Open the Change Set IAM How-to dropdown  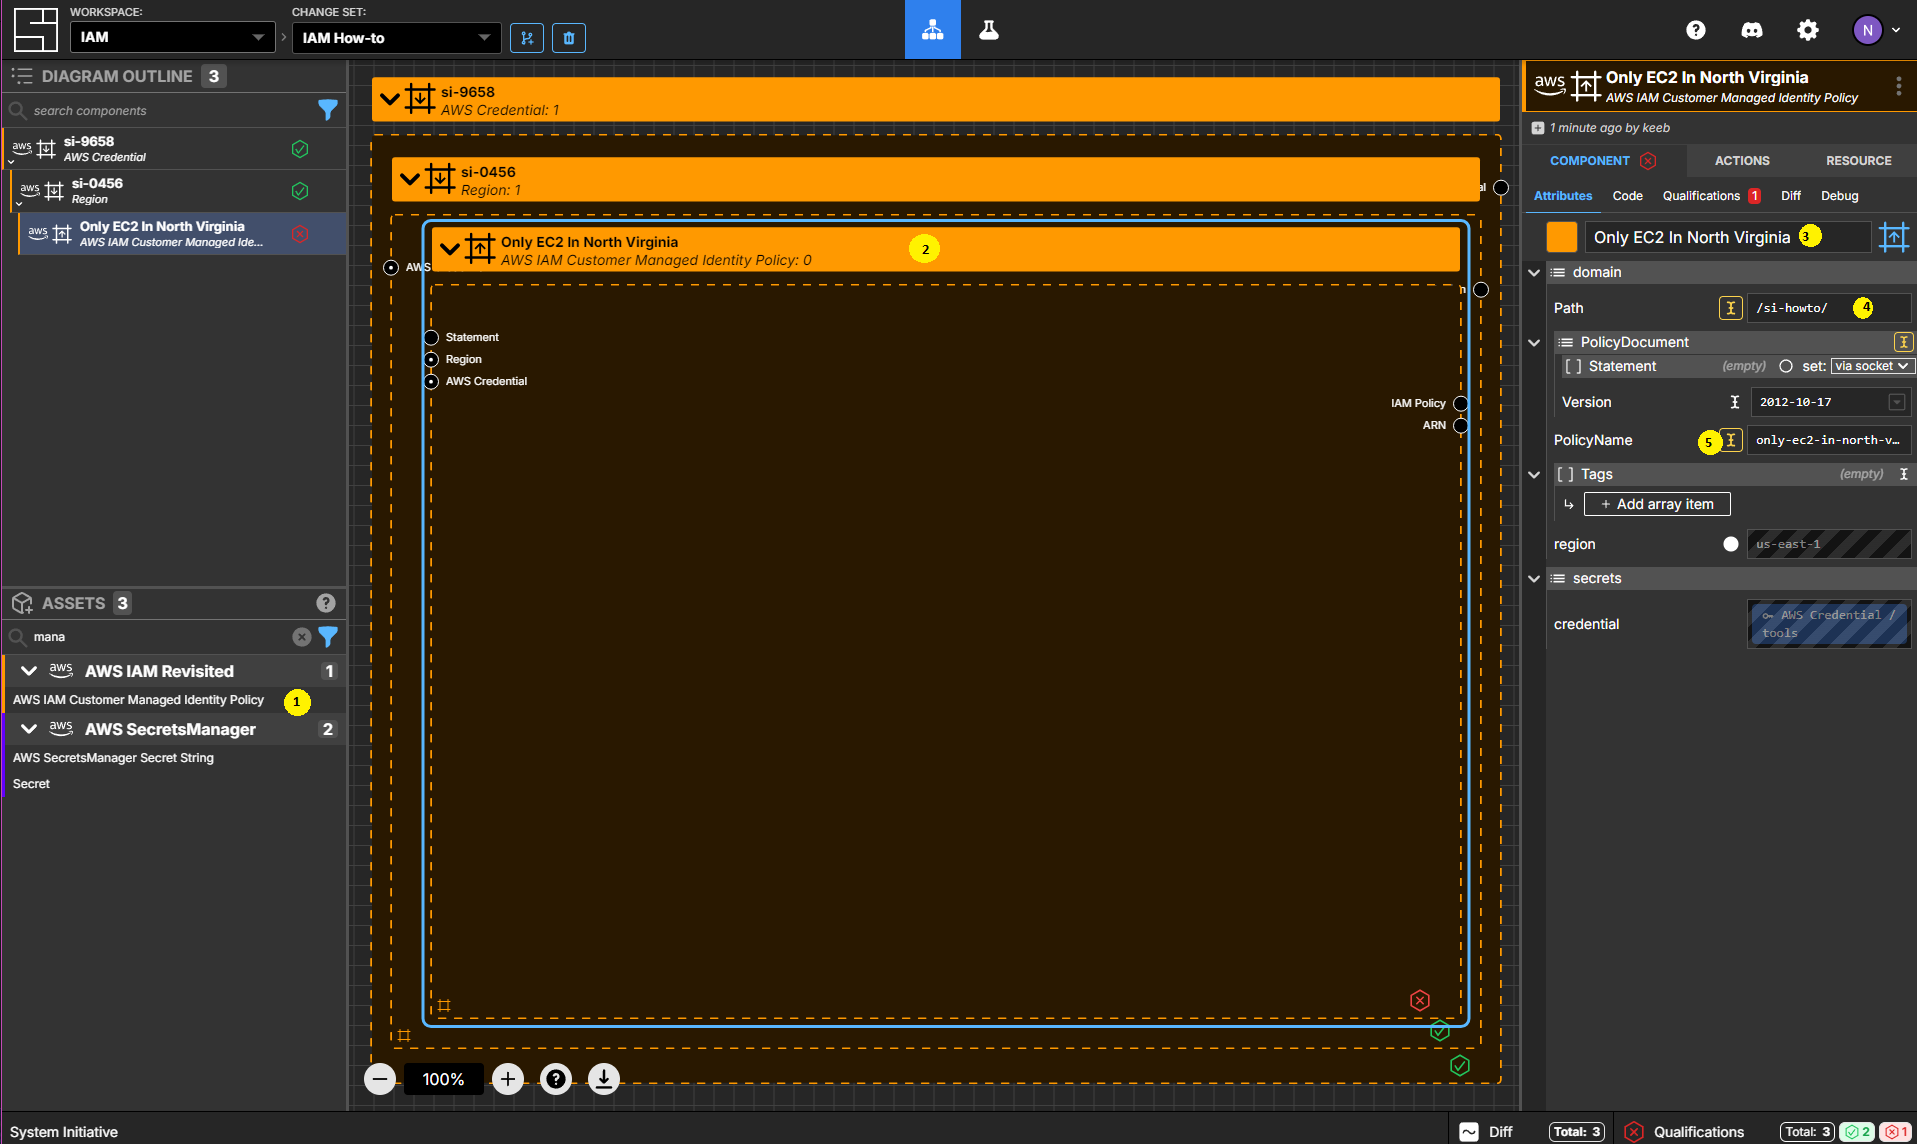pos(396,37)
